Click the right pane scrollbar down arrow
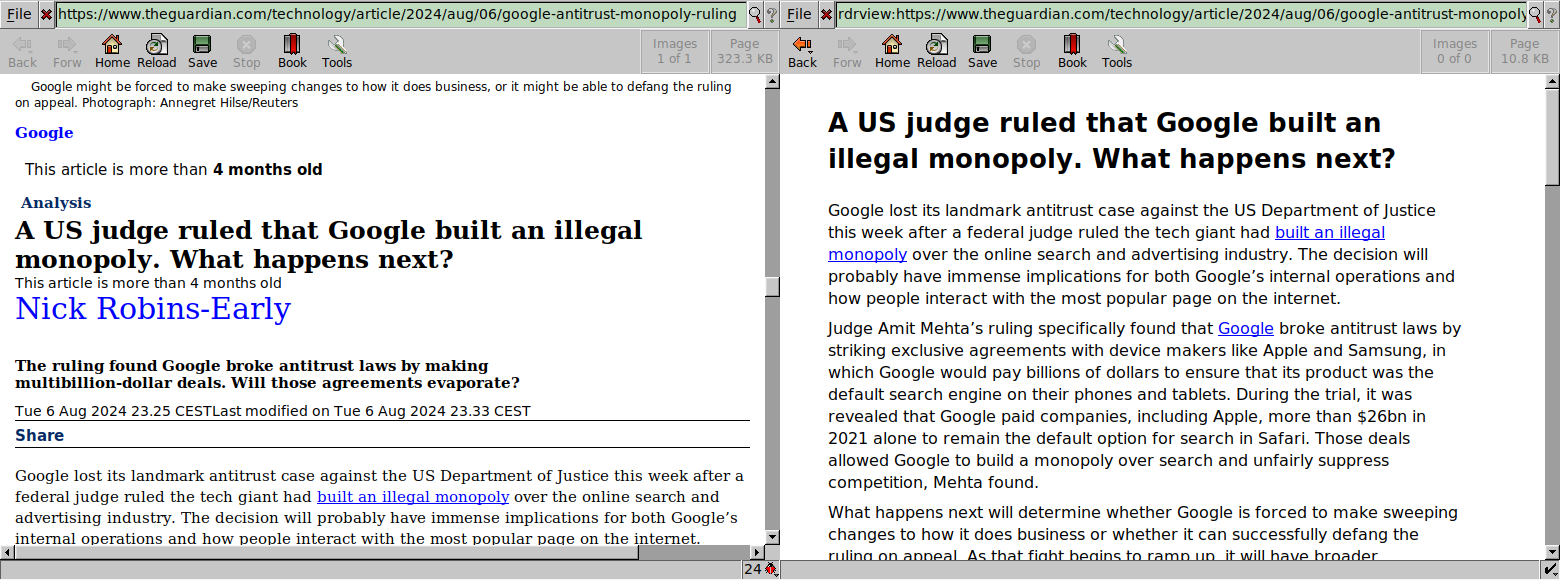 point(1552,552)
